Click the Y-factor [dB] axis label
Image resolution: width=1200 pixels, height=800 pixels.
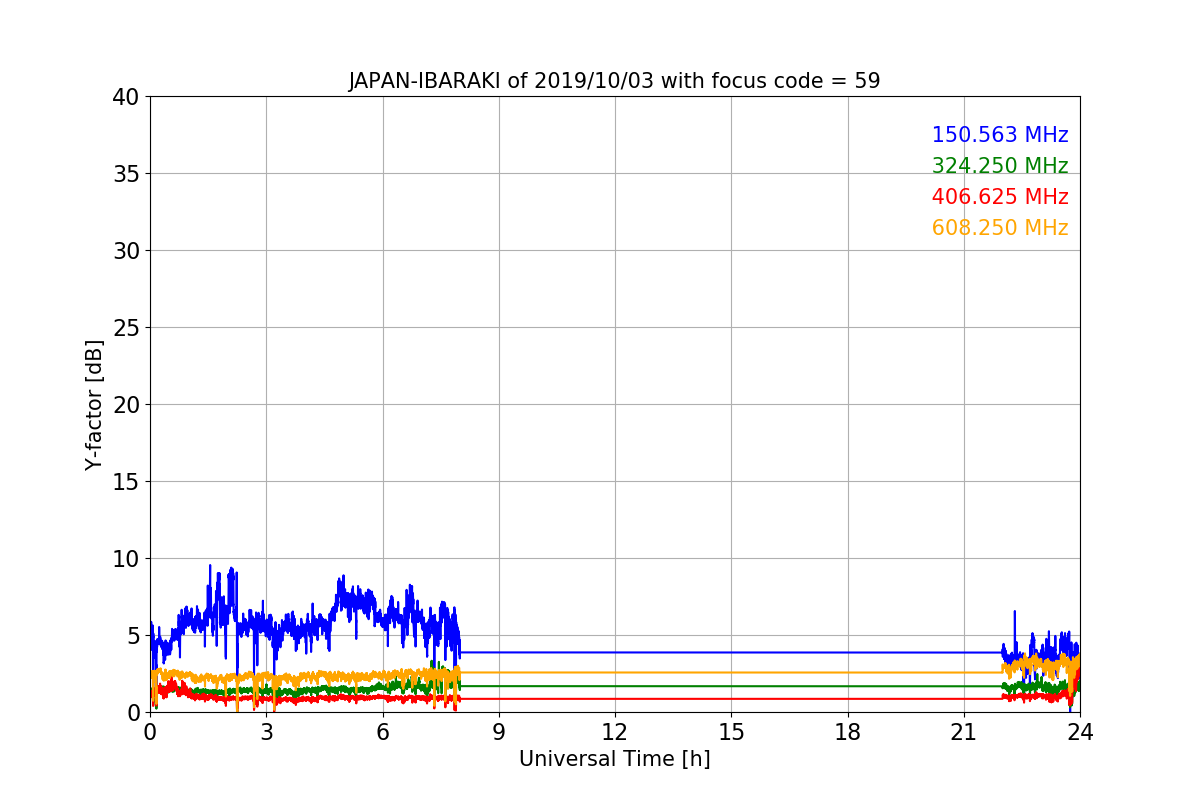(x=94, y=404)
